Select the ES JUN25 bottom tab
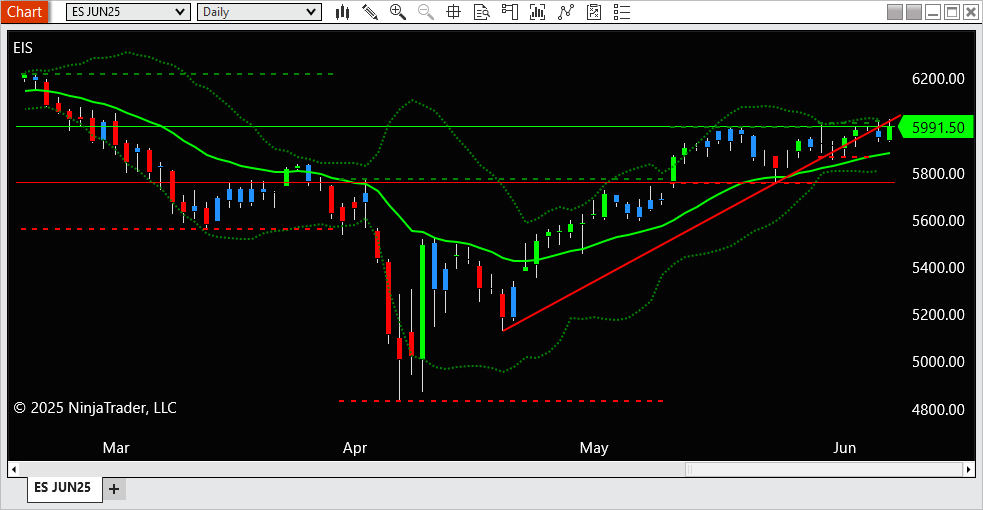 coord(63,487)
